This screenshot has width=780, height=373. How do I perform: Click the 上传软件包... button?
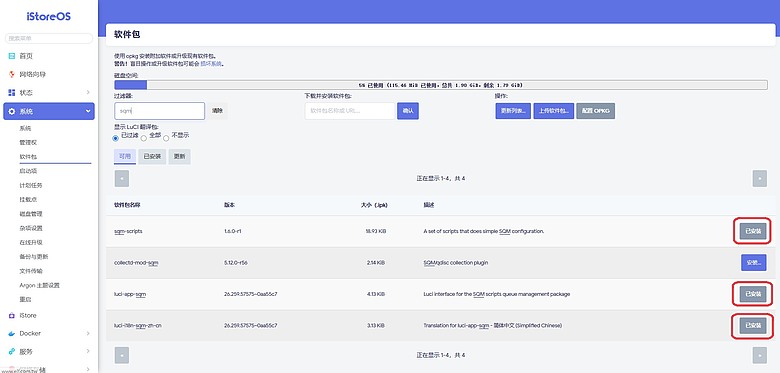(554, 111)
